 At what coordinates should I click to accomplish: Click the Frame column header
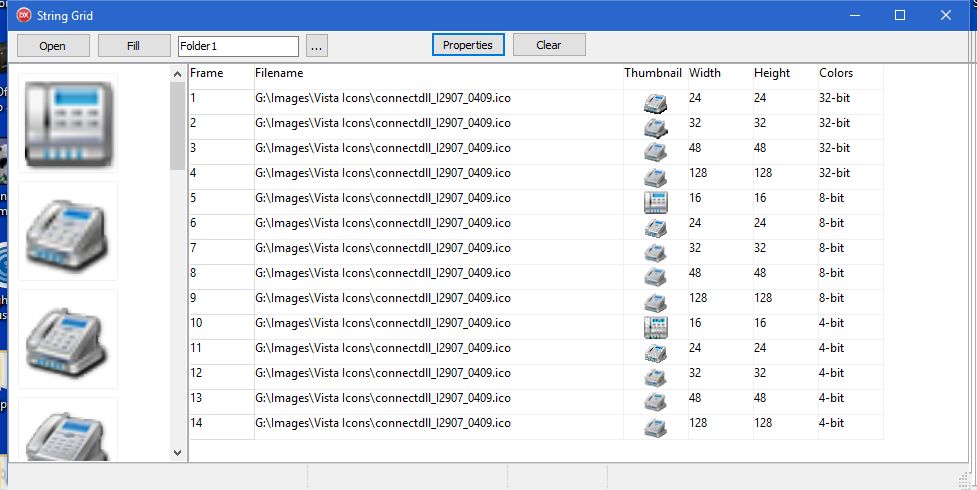[x=221, y=75]
